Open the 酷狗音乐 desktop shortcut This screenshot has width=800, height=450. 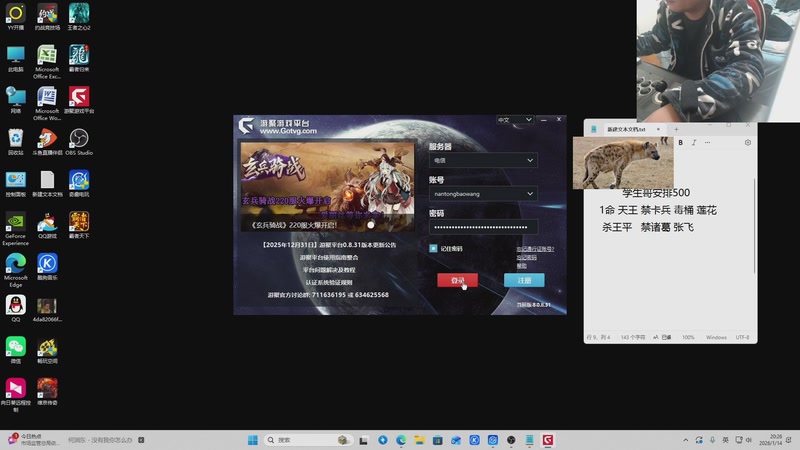tap(47, 267)
